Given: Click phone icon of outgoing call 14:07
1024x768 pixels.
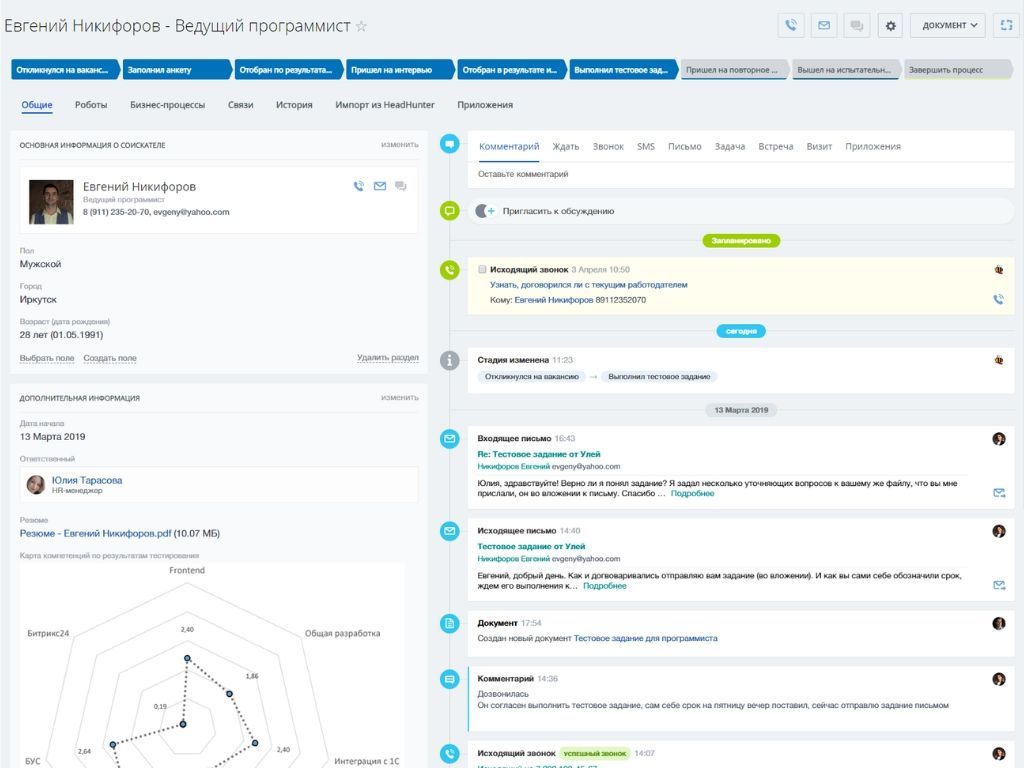Looking at the screenshot, I should click(x=449, y=754).
